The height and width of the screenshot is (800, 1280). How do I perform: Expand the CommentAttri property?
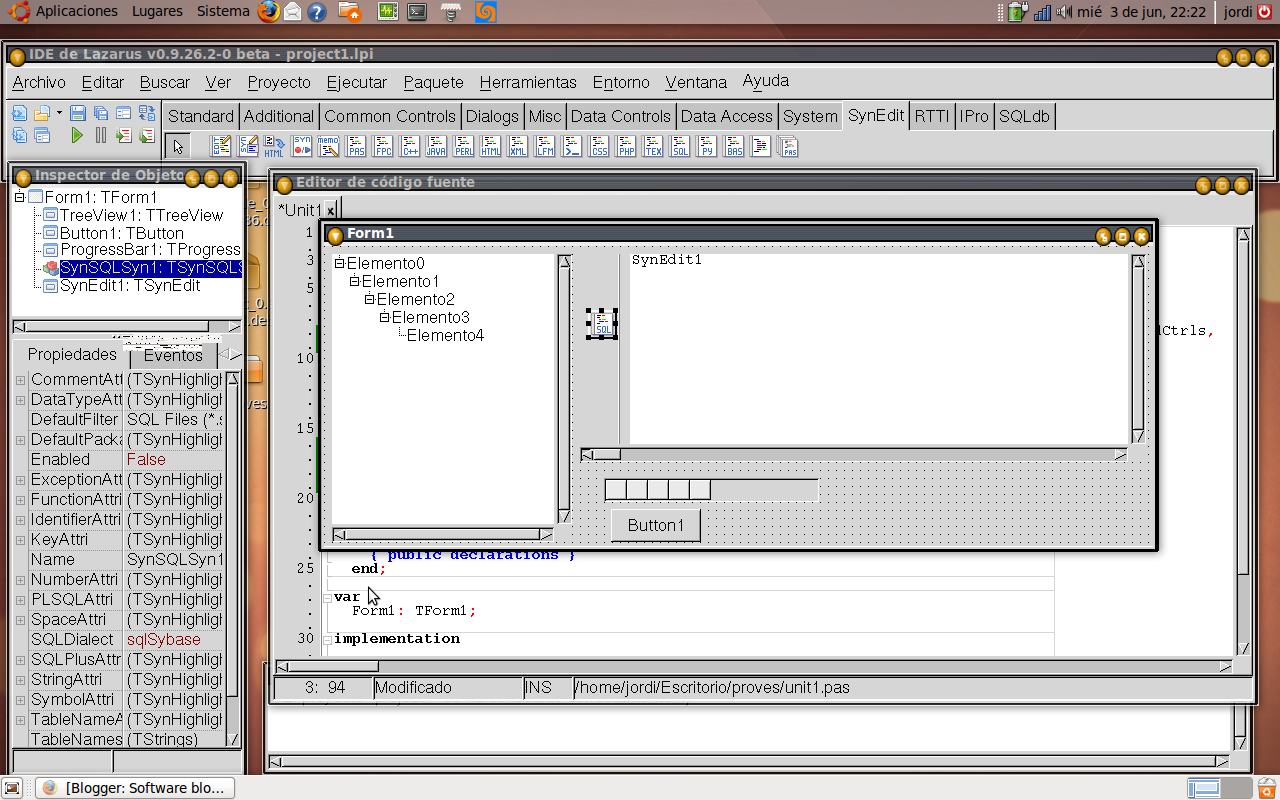20,380
